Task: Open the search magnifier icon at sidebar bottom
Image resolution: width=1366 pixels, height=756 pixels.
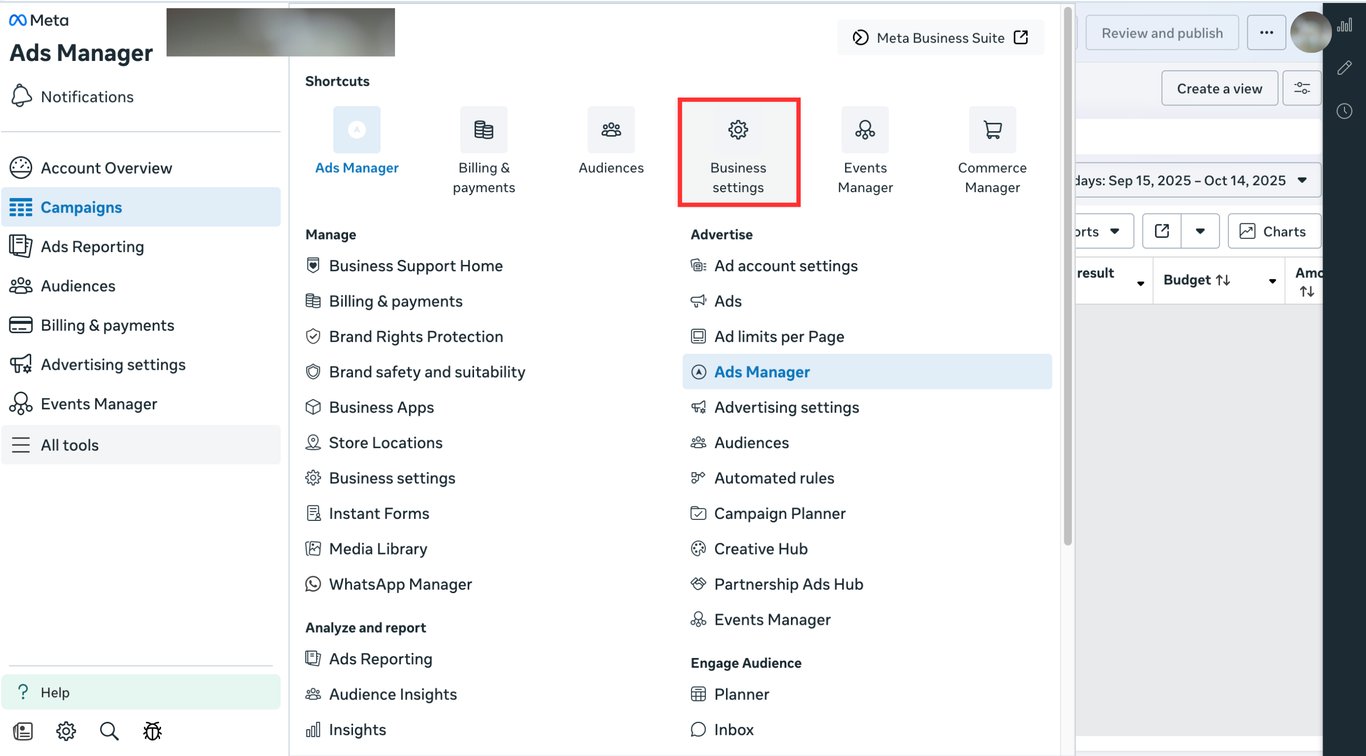Action: 109,731
